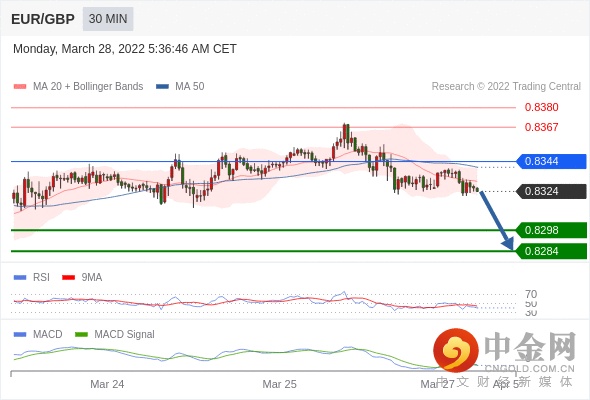The width and height of the screenshot is (590, 400).
Task: Click the Mar 24 date axis label
Action: point(107,384)
